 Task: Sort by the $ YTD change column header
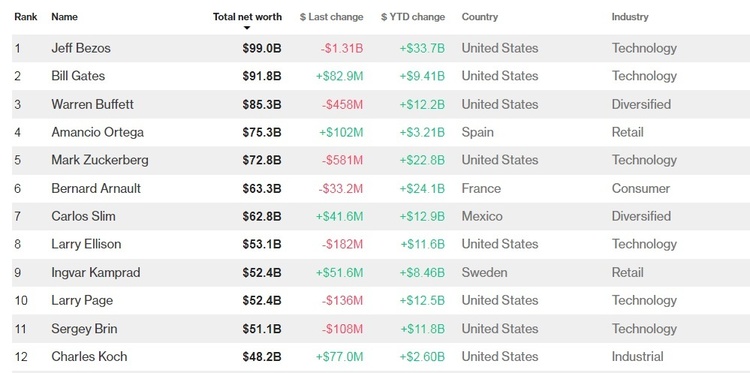pos(413,17)
